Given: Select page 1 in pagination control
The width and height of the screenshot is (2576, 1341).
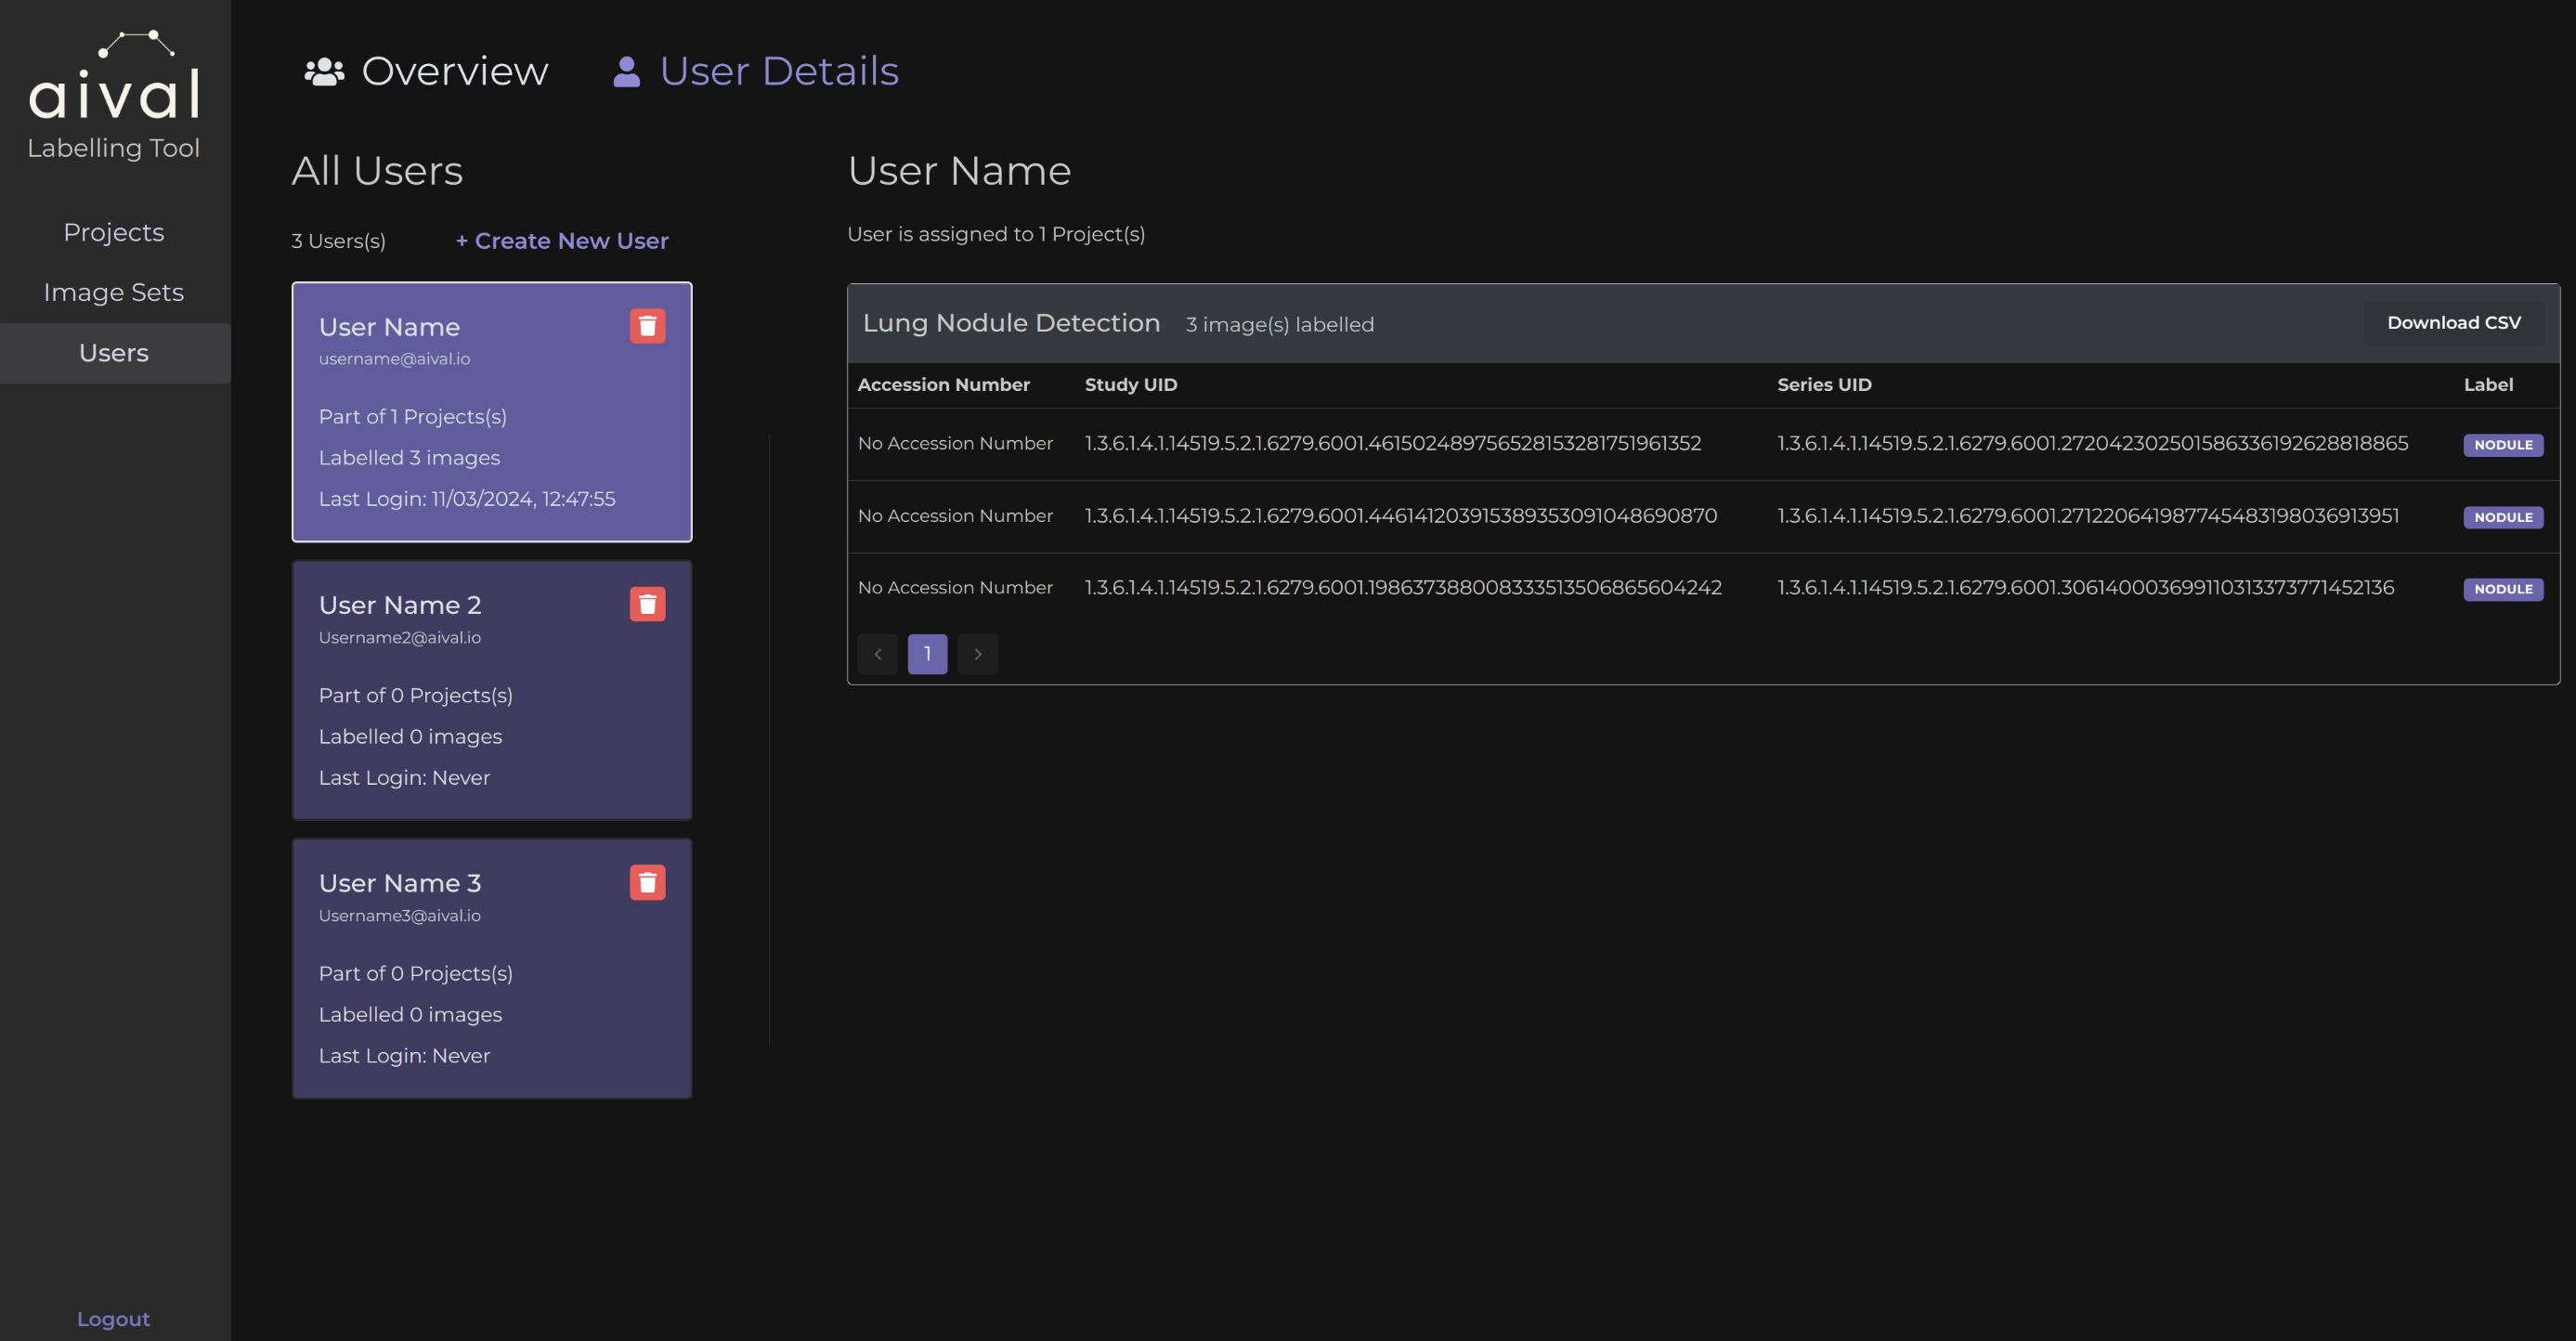Looking at the screenshot, I should [x=927, y=653].
